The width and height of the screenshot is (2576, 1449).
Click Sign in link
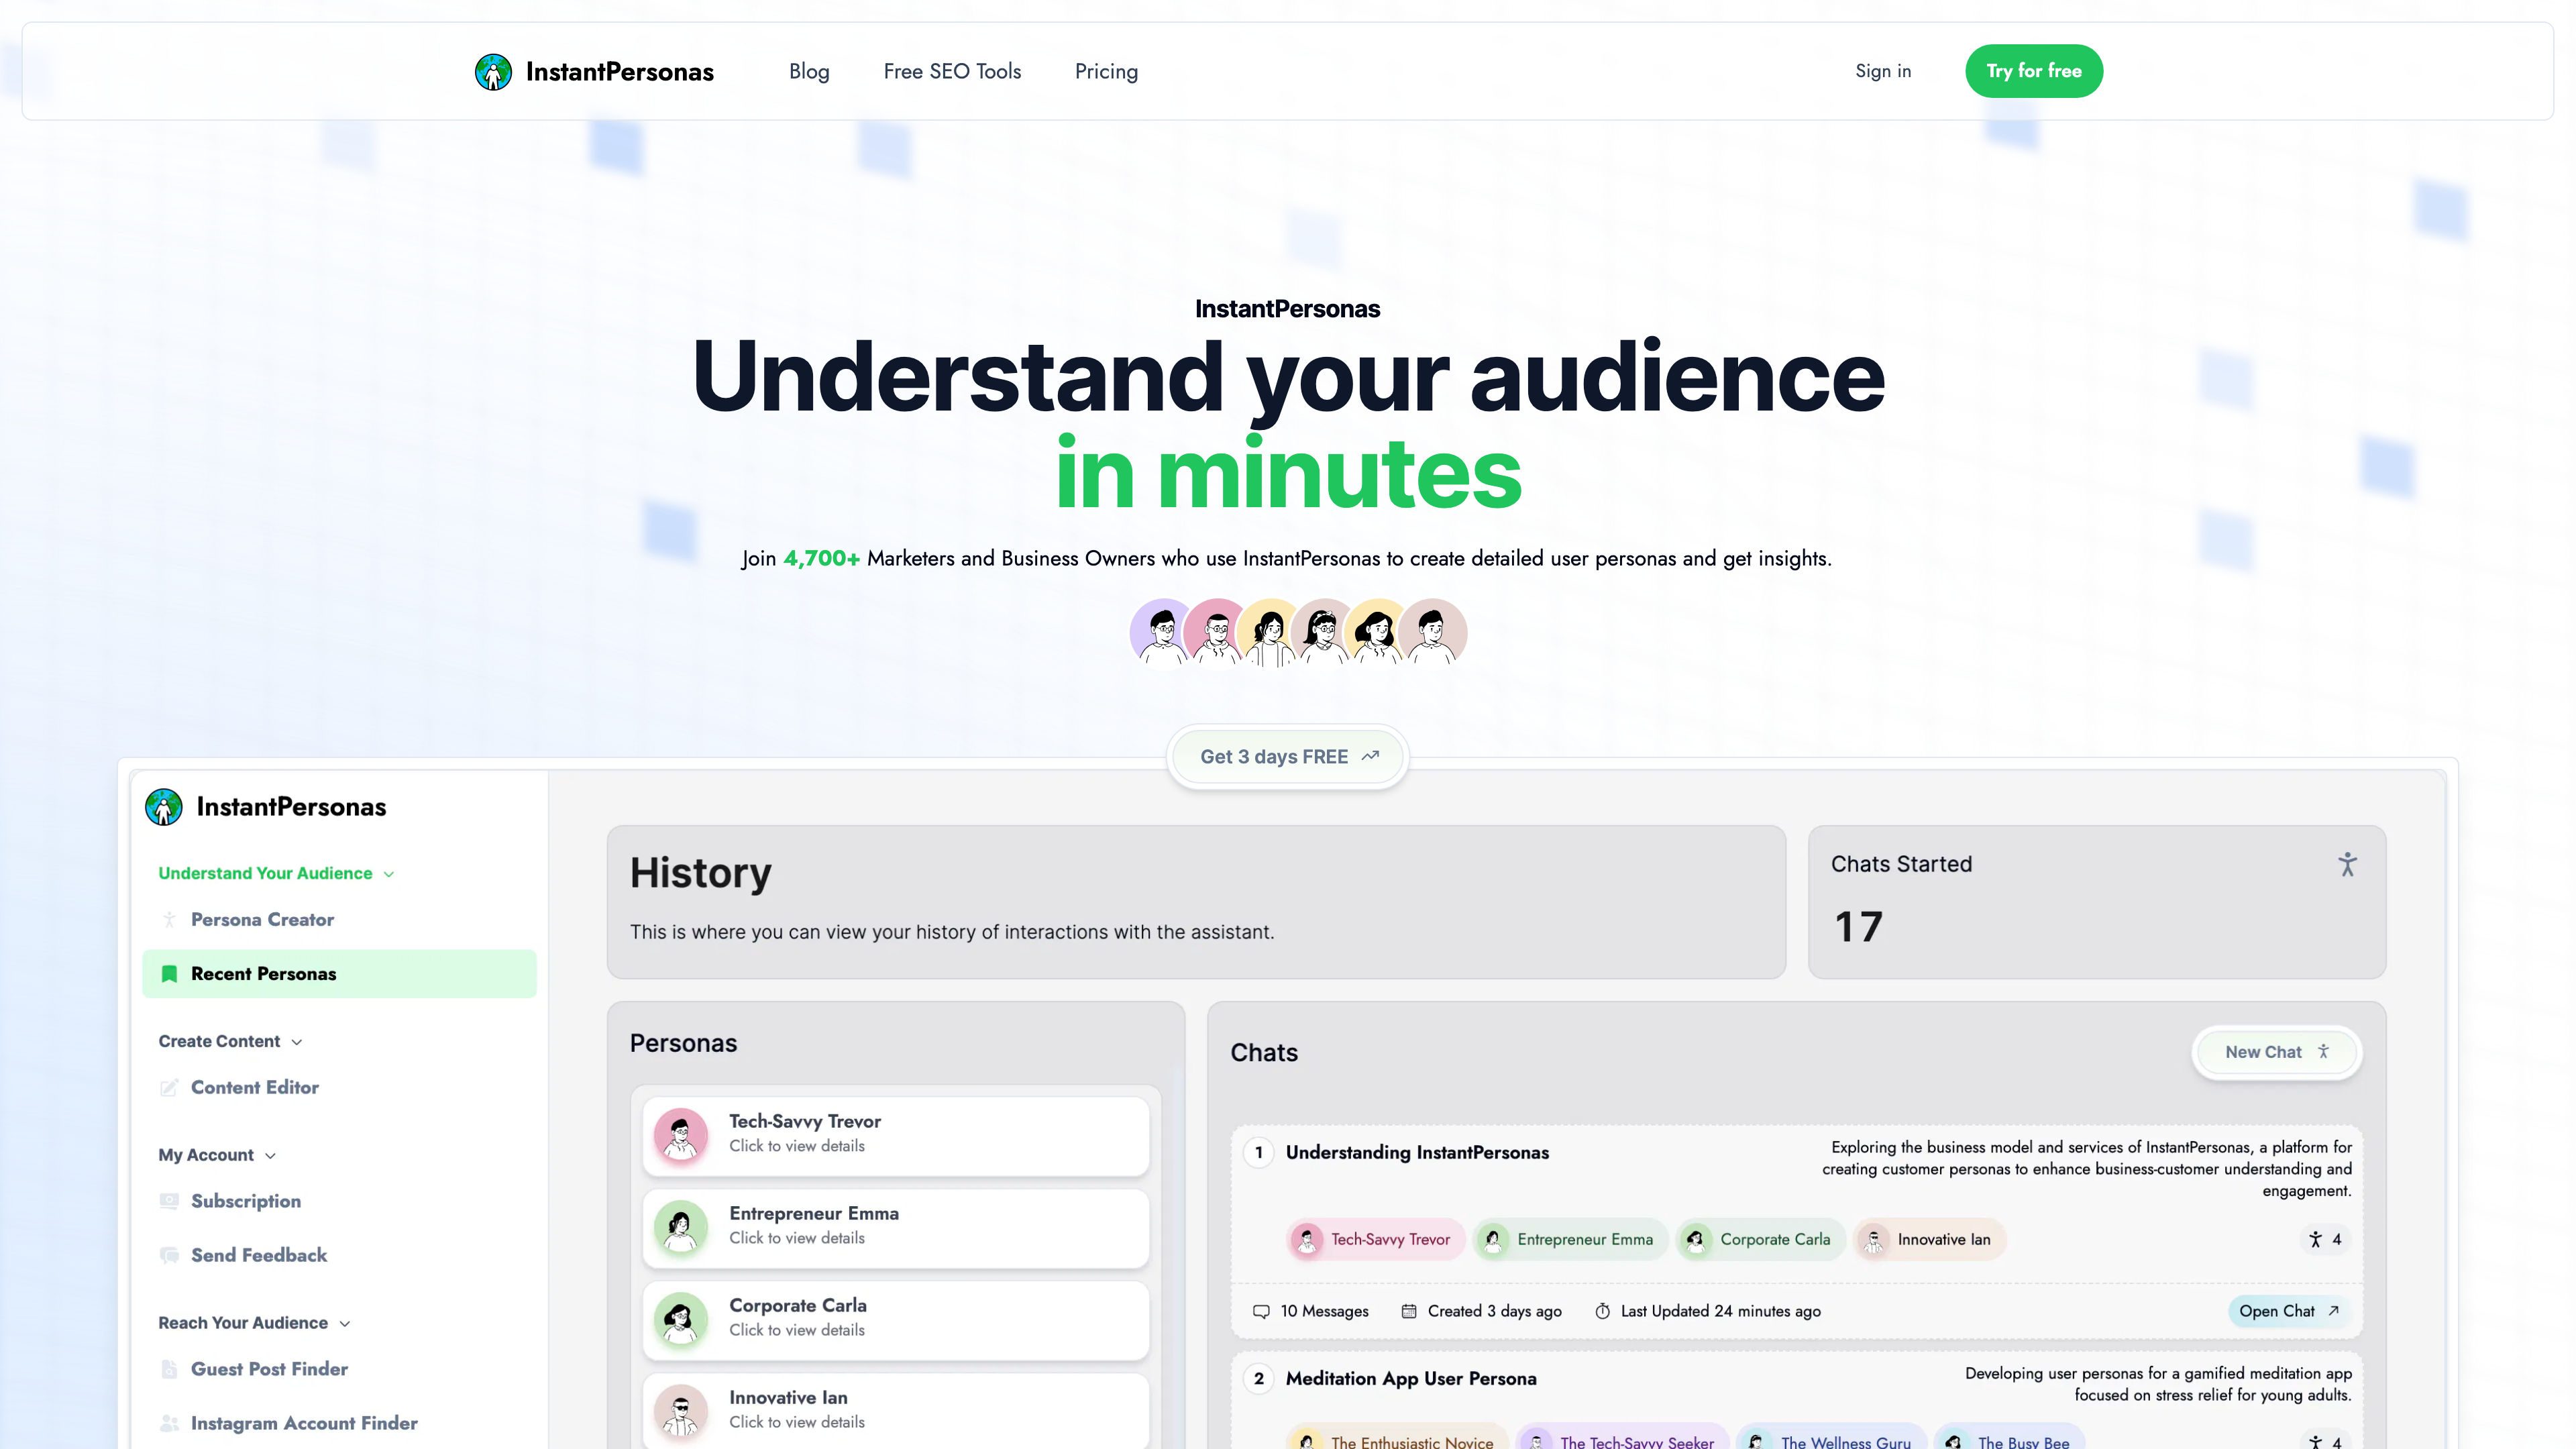(1882, 70)
